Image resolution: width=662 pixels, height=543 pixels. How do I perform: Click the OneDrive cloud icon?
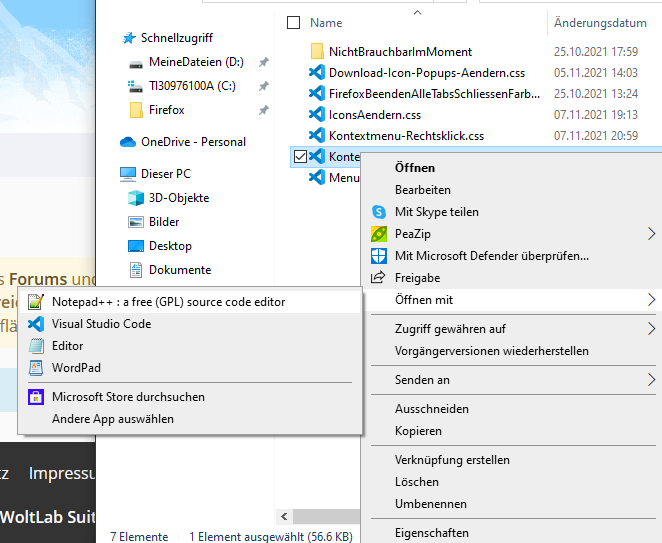coord(128,142)
